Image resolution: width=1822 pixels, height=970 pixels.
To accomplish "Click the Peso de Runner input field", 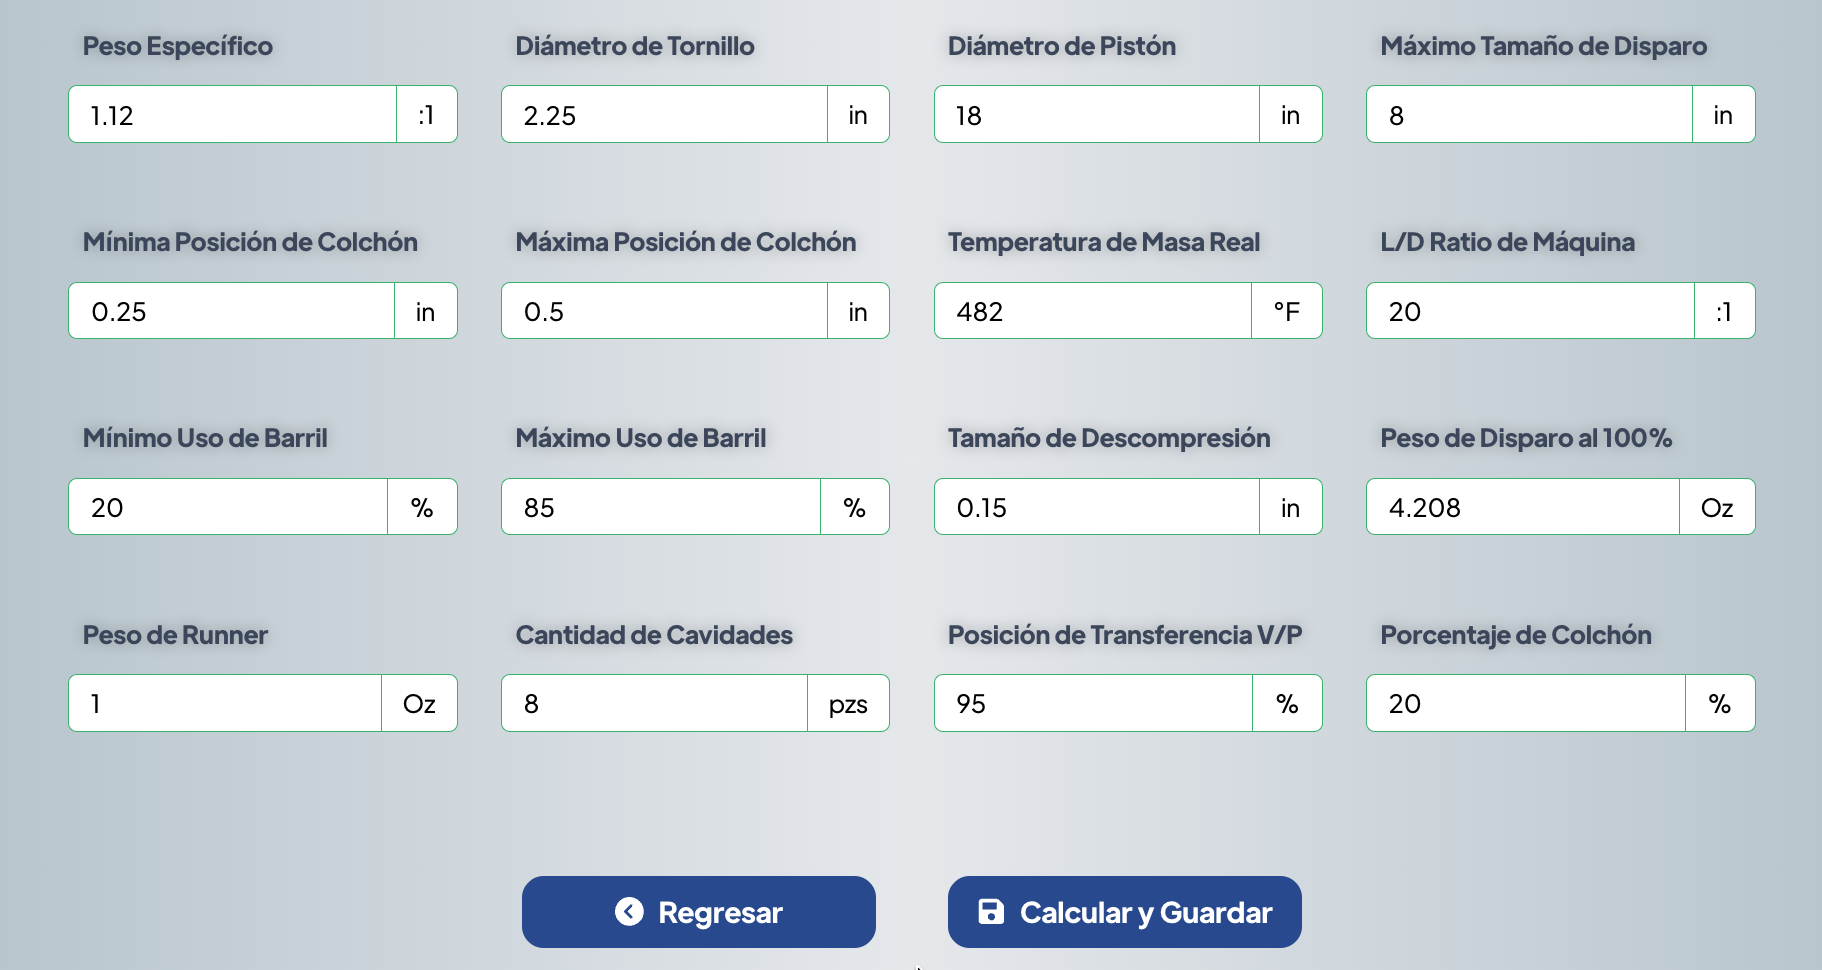I will click(x=225, y=703).
